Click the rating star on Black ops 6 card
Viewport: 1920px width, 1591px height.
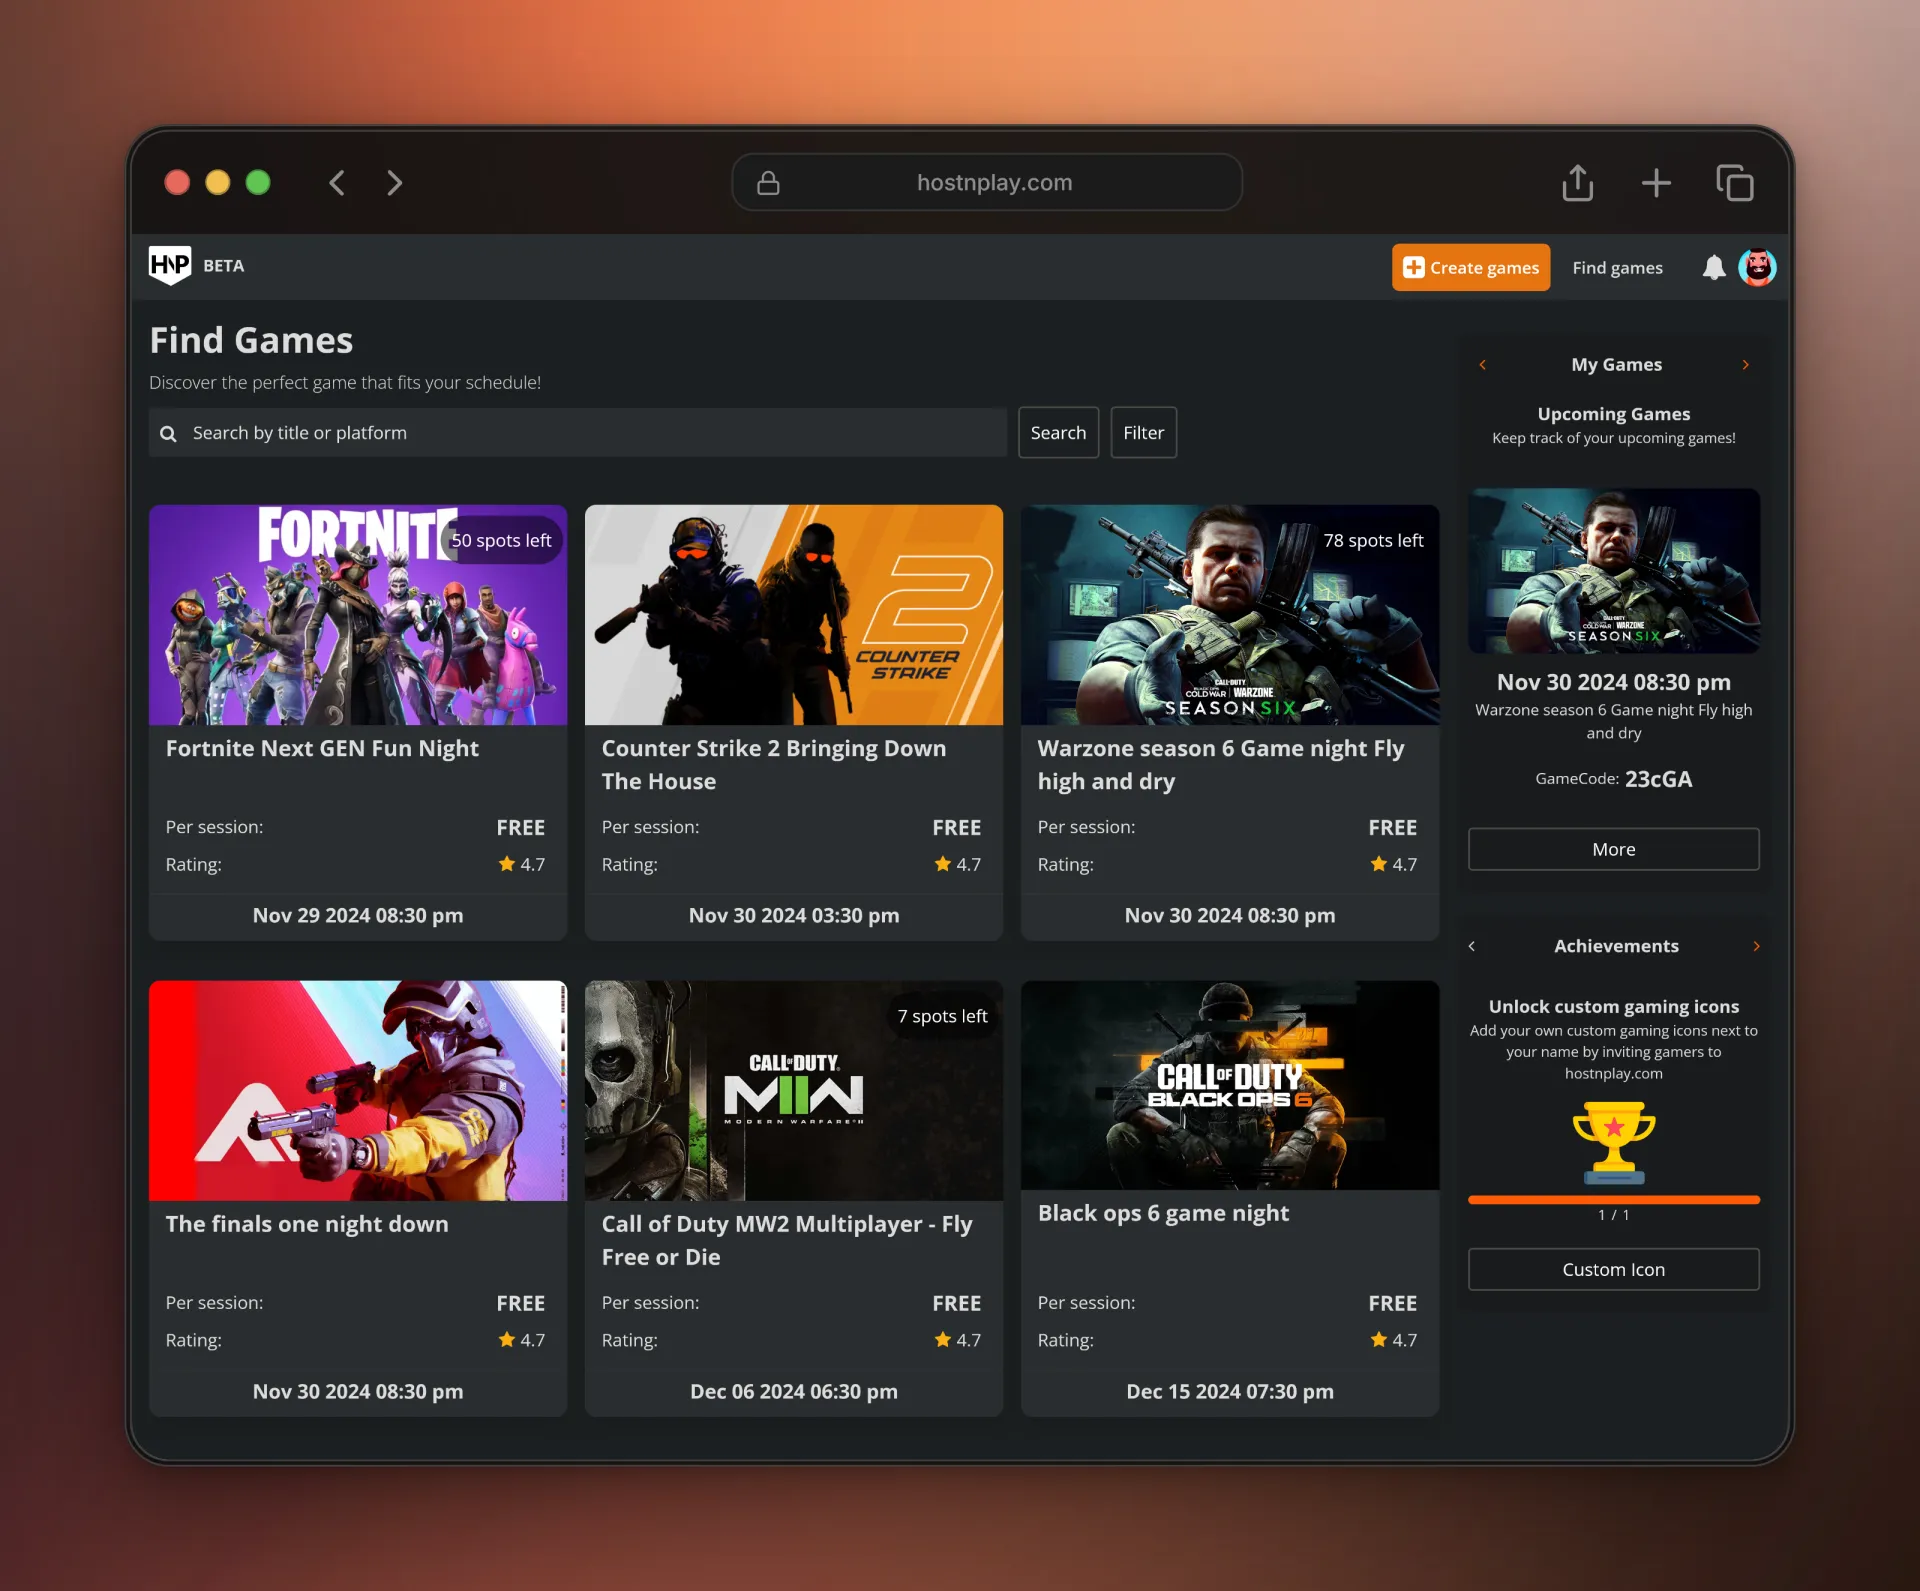click(x=1379, y=1340)
